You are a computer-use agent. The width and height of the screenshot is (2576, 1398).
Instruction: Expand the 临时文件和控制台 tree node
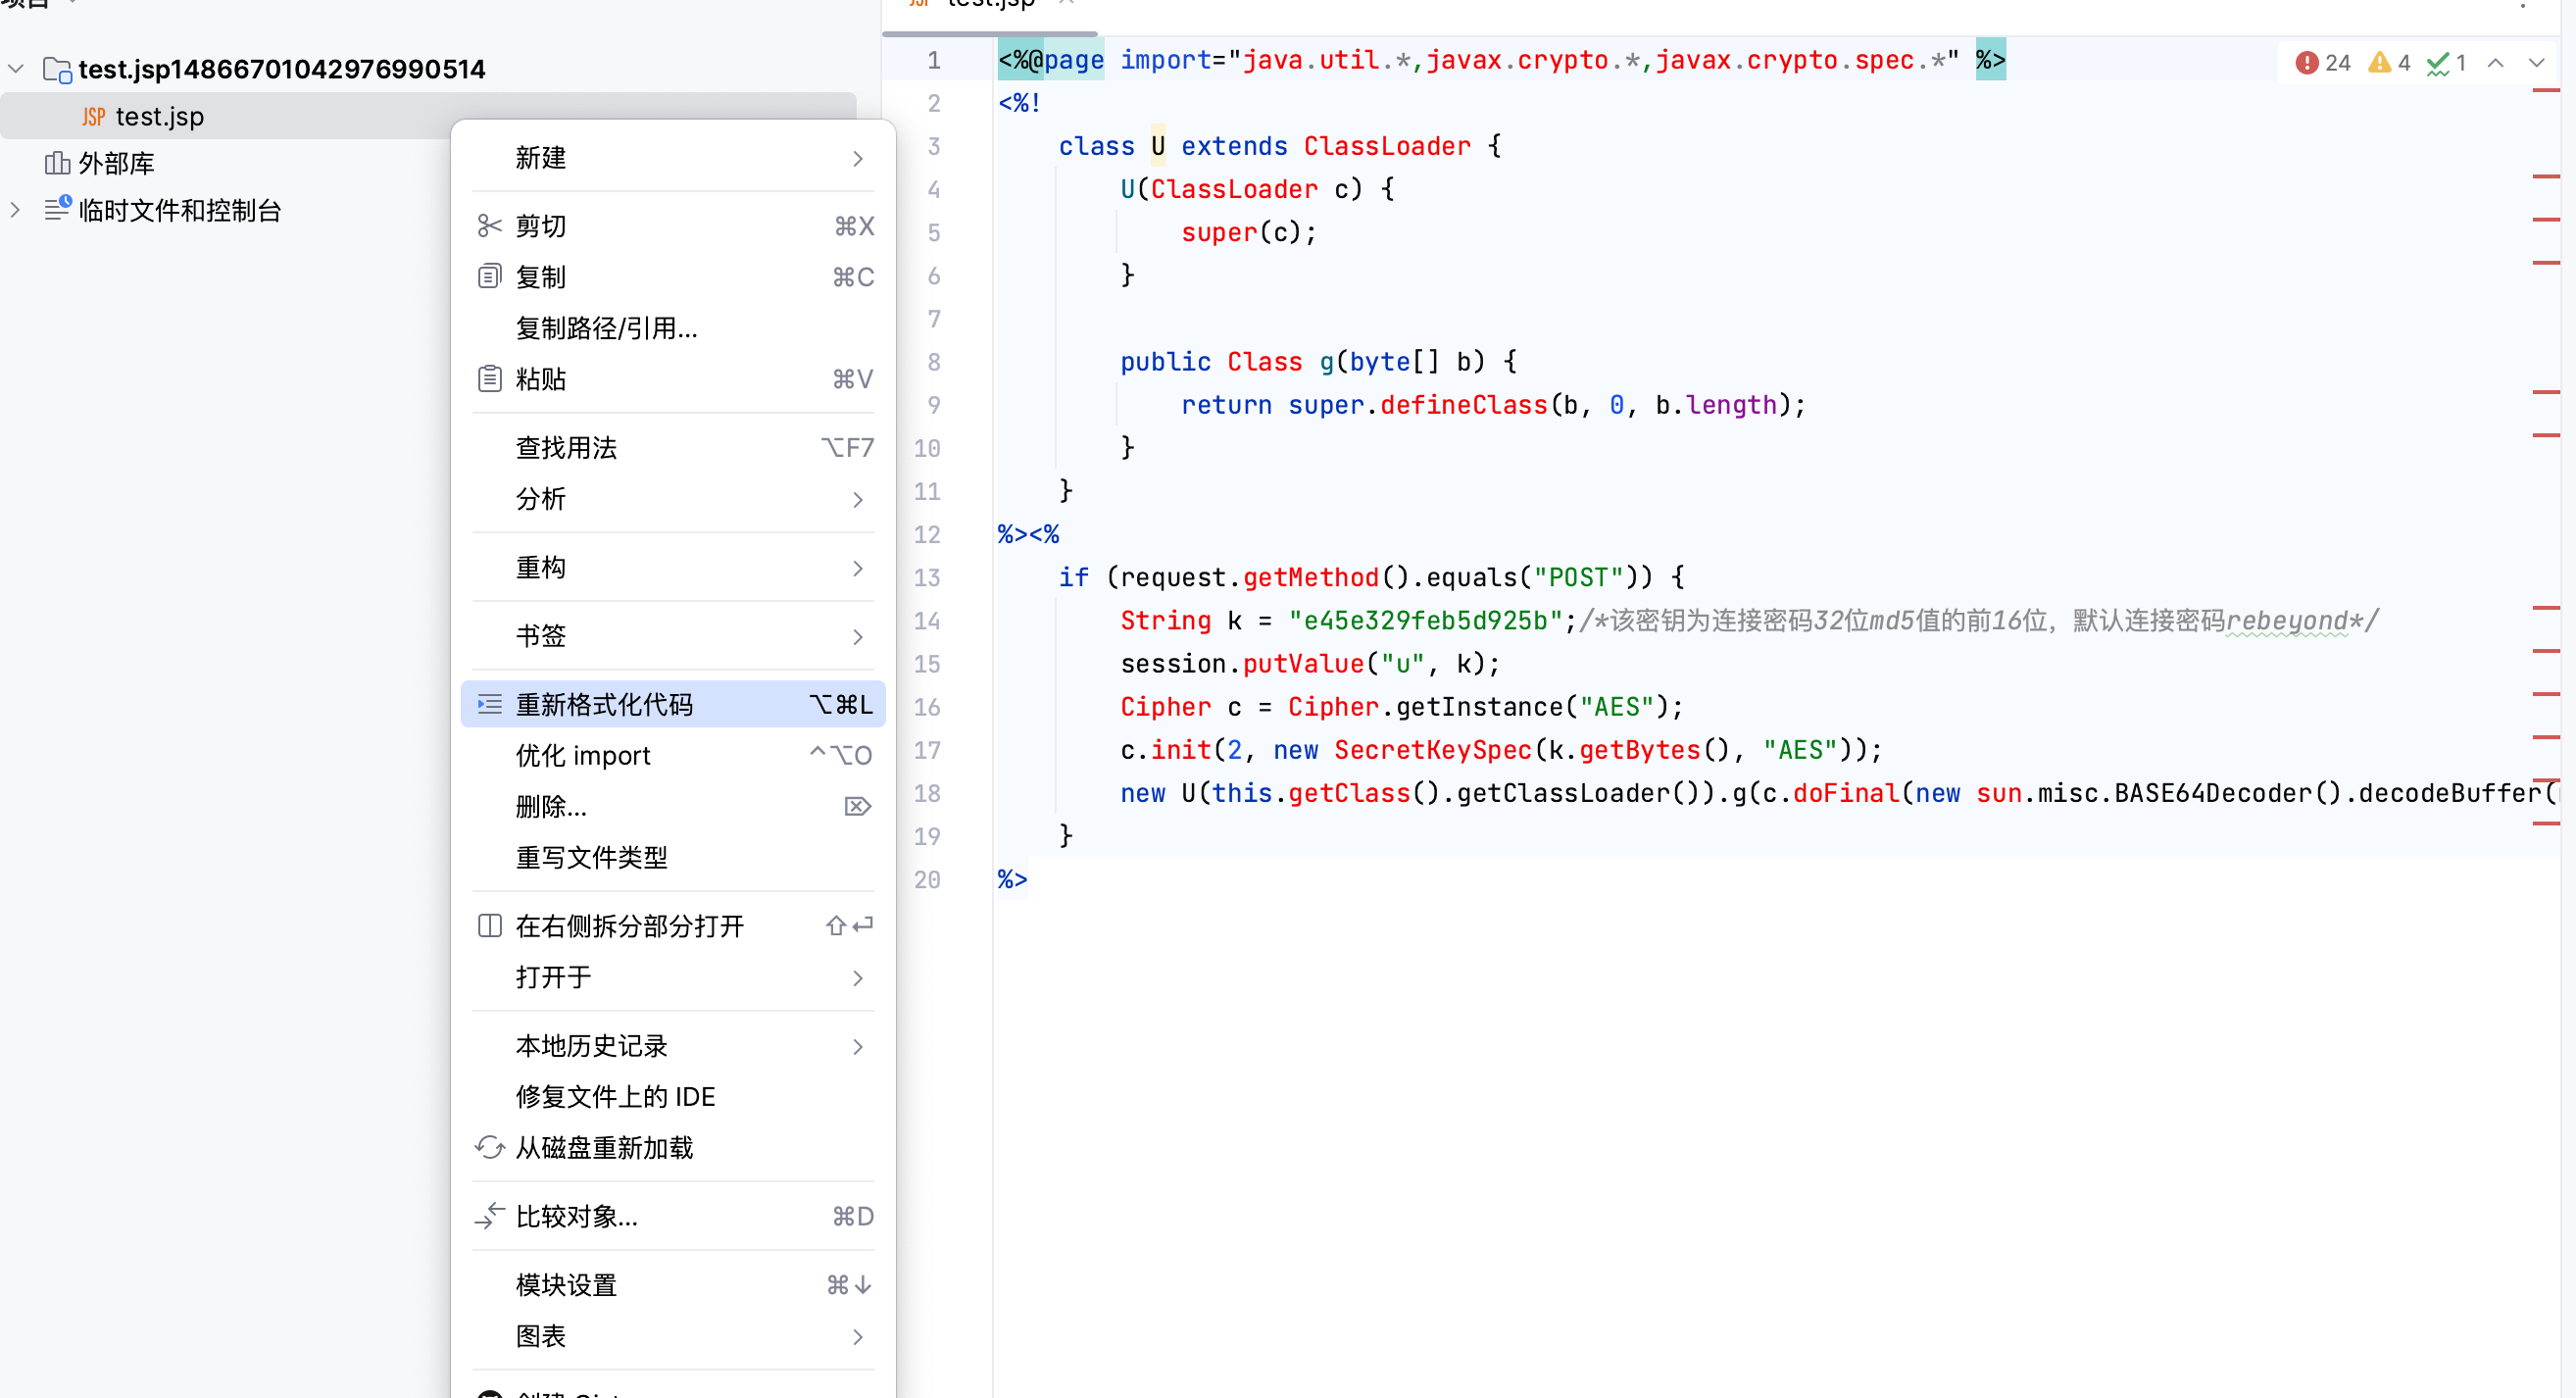pos(15,210)
